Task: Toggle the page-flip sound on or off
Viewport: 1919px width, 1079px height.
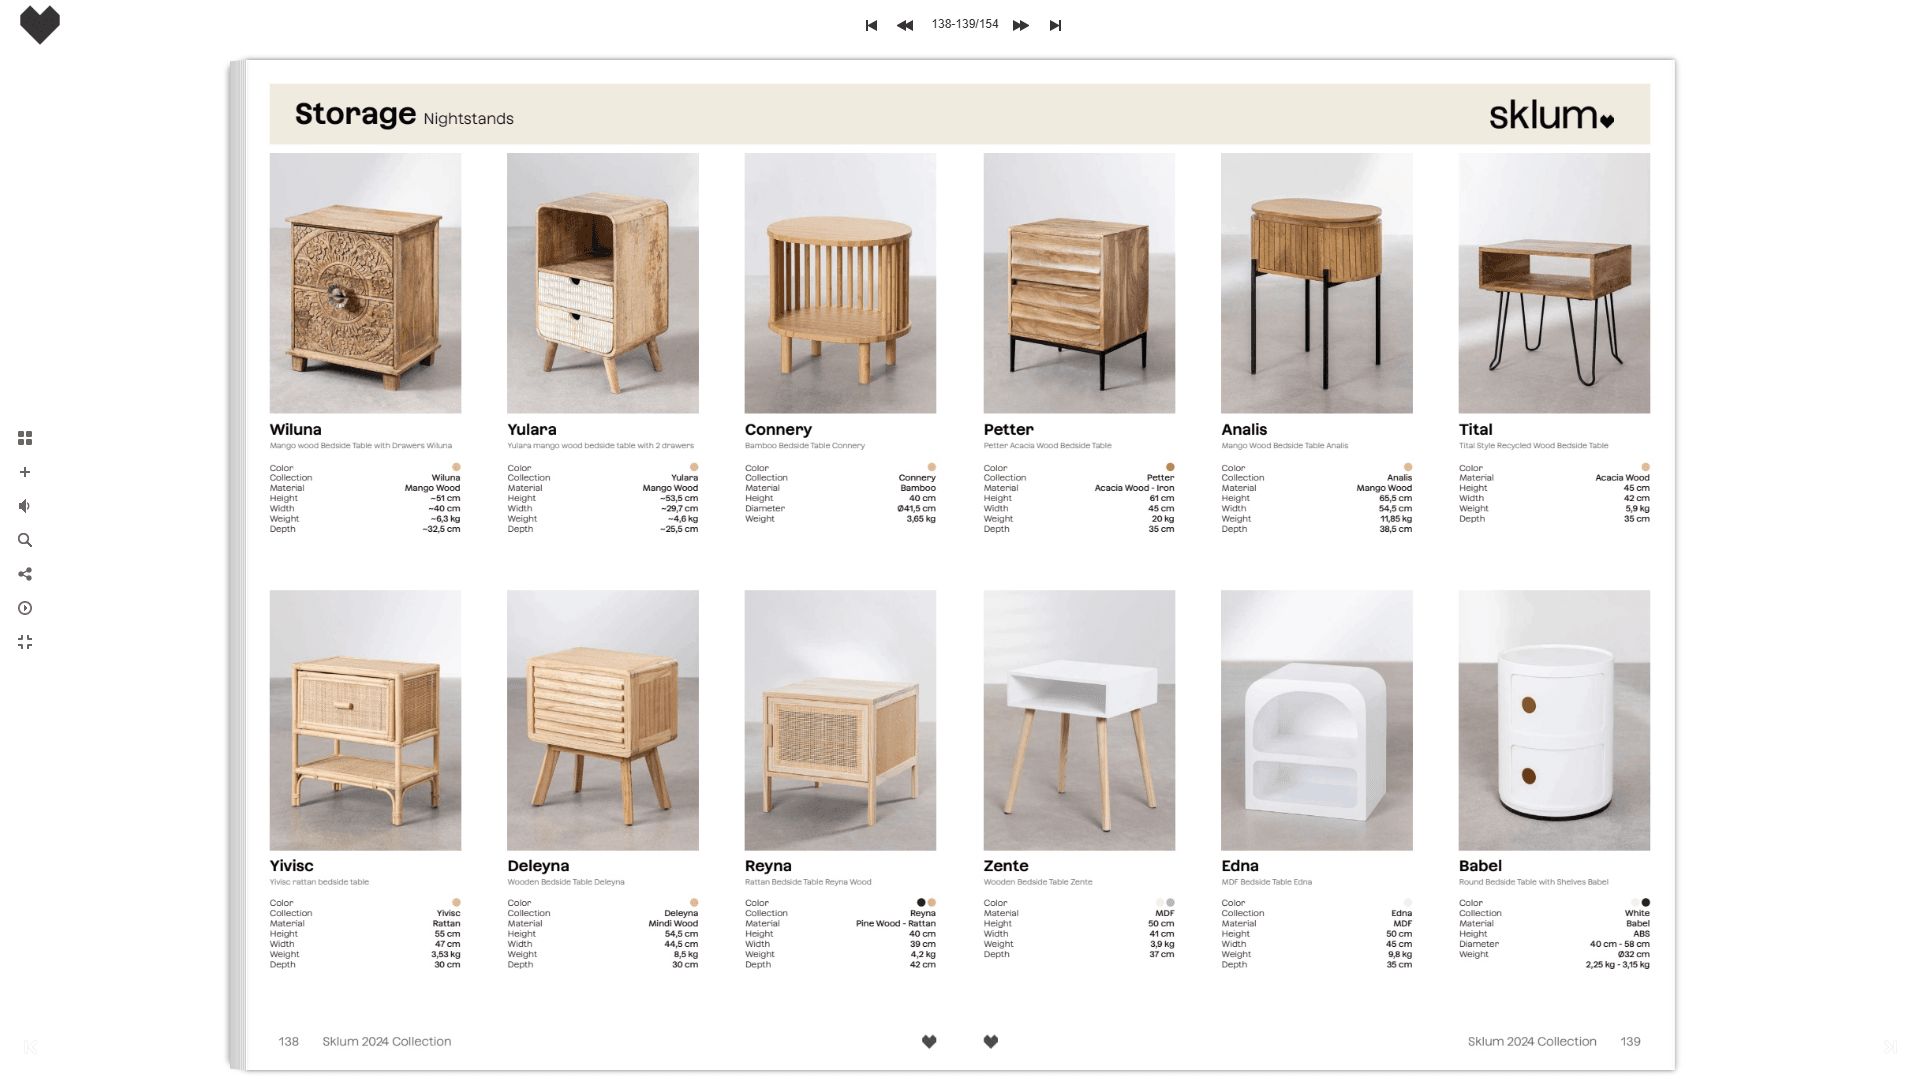Action: 24,505
